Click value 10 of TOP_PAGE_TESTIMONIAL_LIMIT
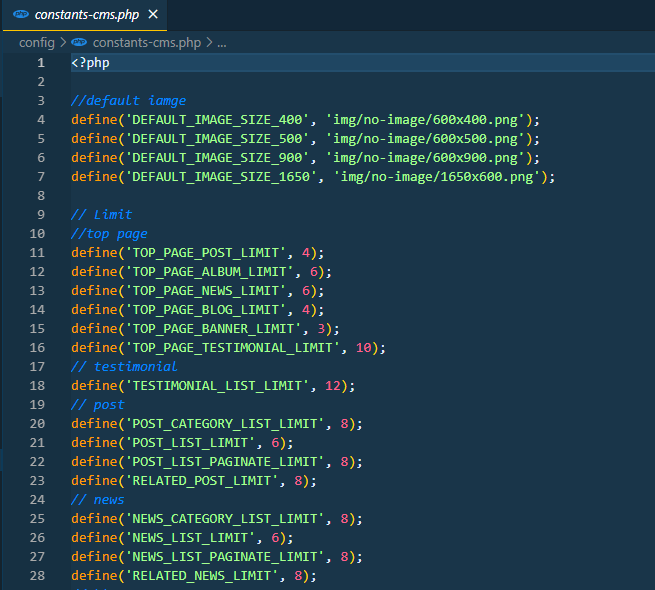Image resolution: width=655 pixels, height=590 pixels. [x=363, y=348]
